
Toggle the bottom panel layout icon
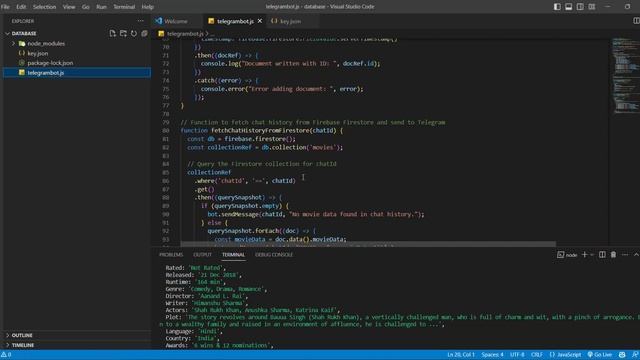click(x=569, y=7)
